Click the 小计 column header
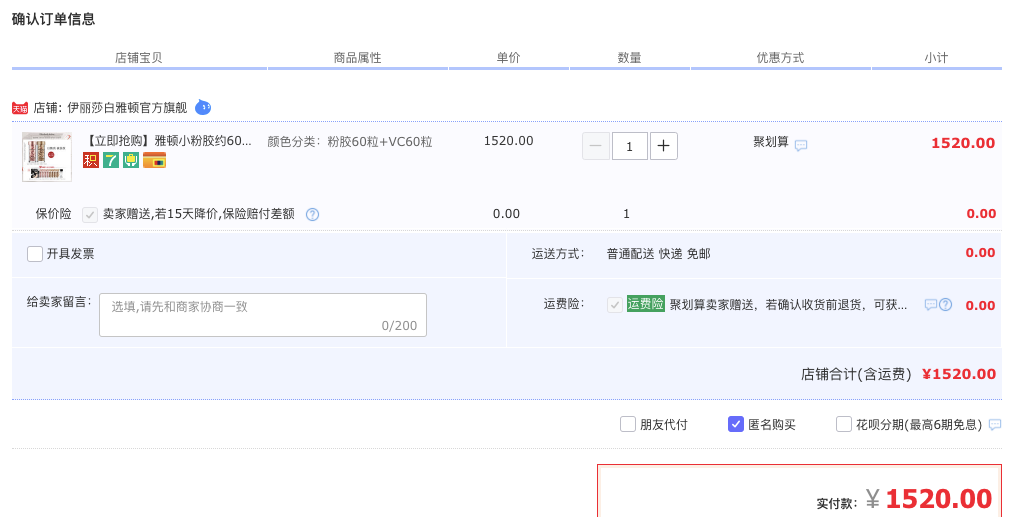The height and width of the screenshot is (517, 1024). 936,57
